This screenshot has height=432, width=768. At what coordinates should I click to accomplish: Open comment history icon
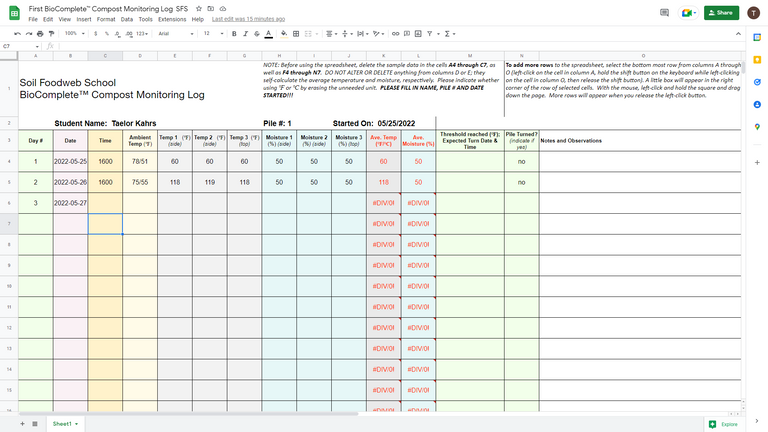664,13
